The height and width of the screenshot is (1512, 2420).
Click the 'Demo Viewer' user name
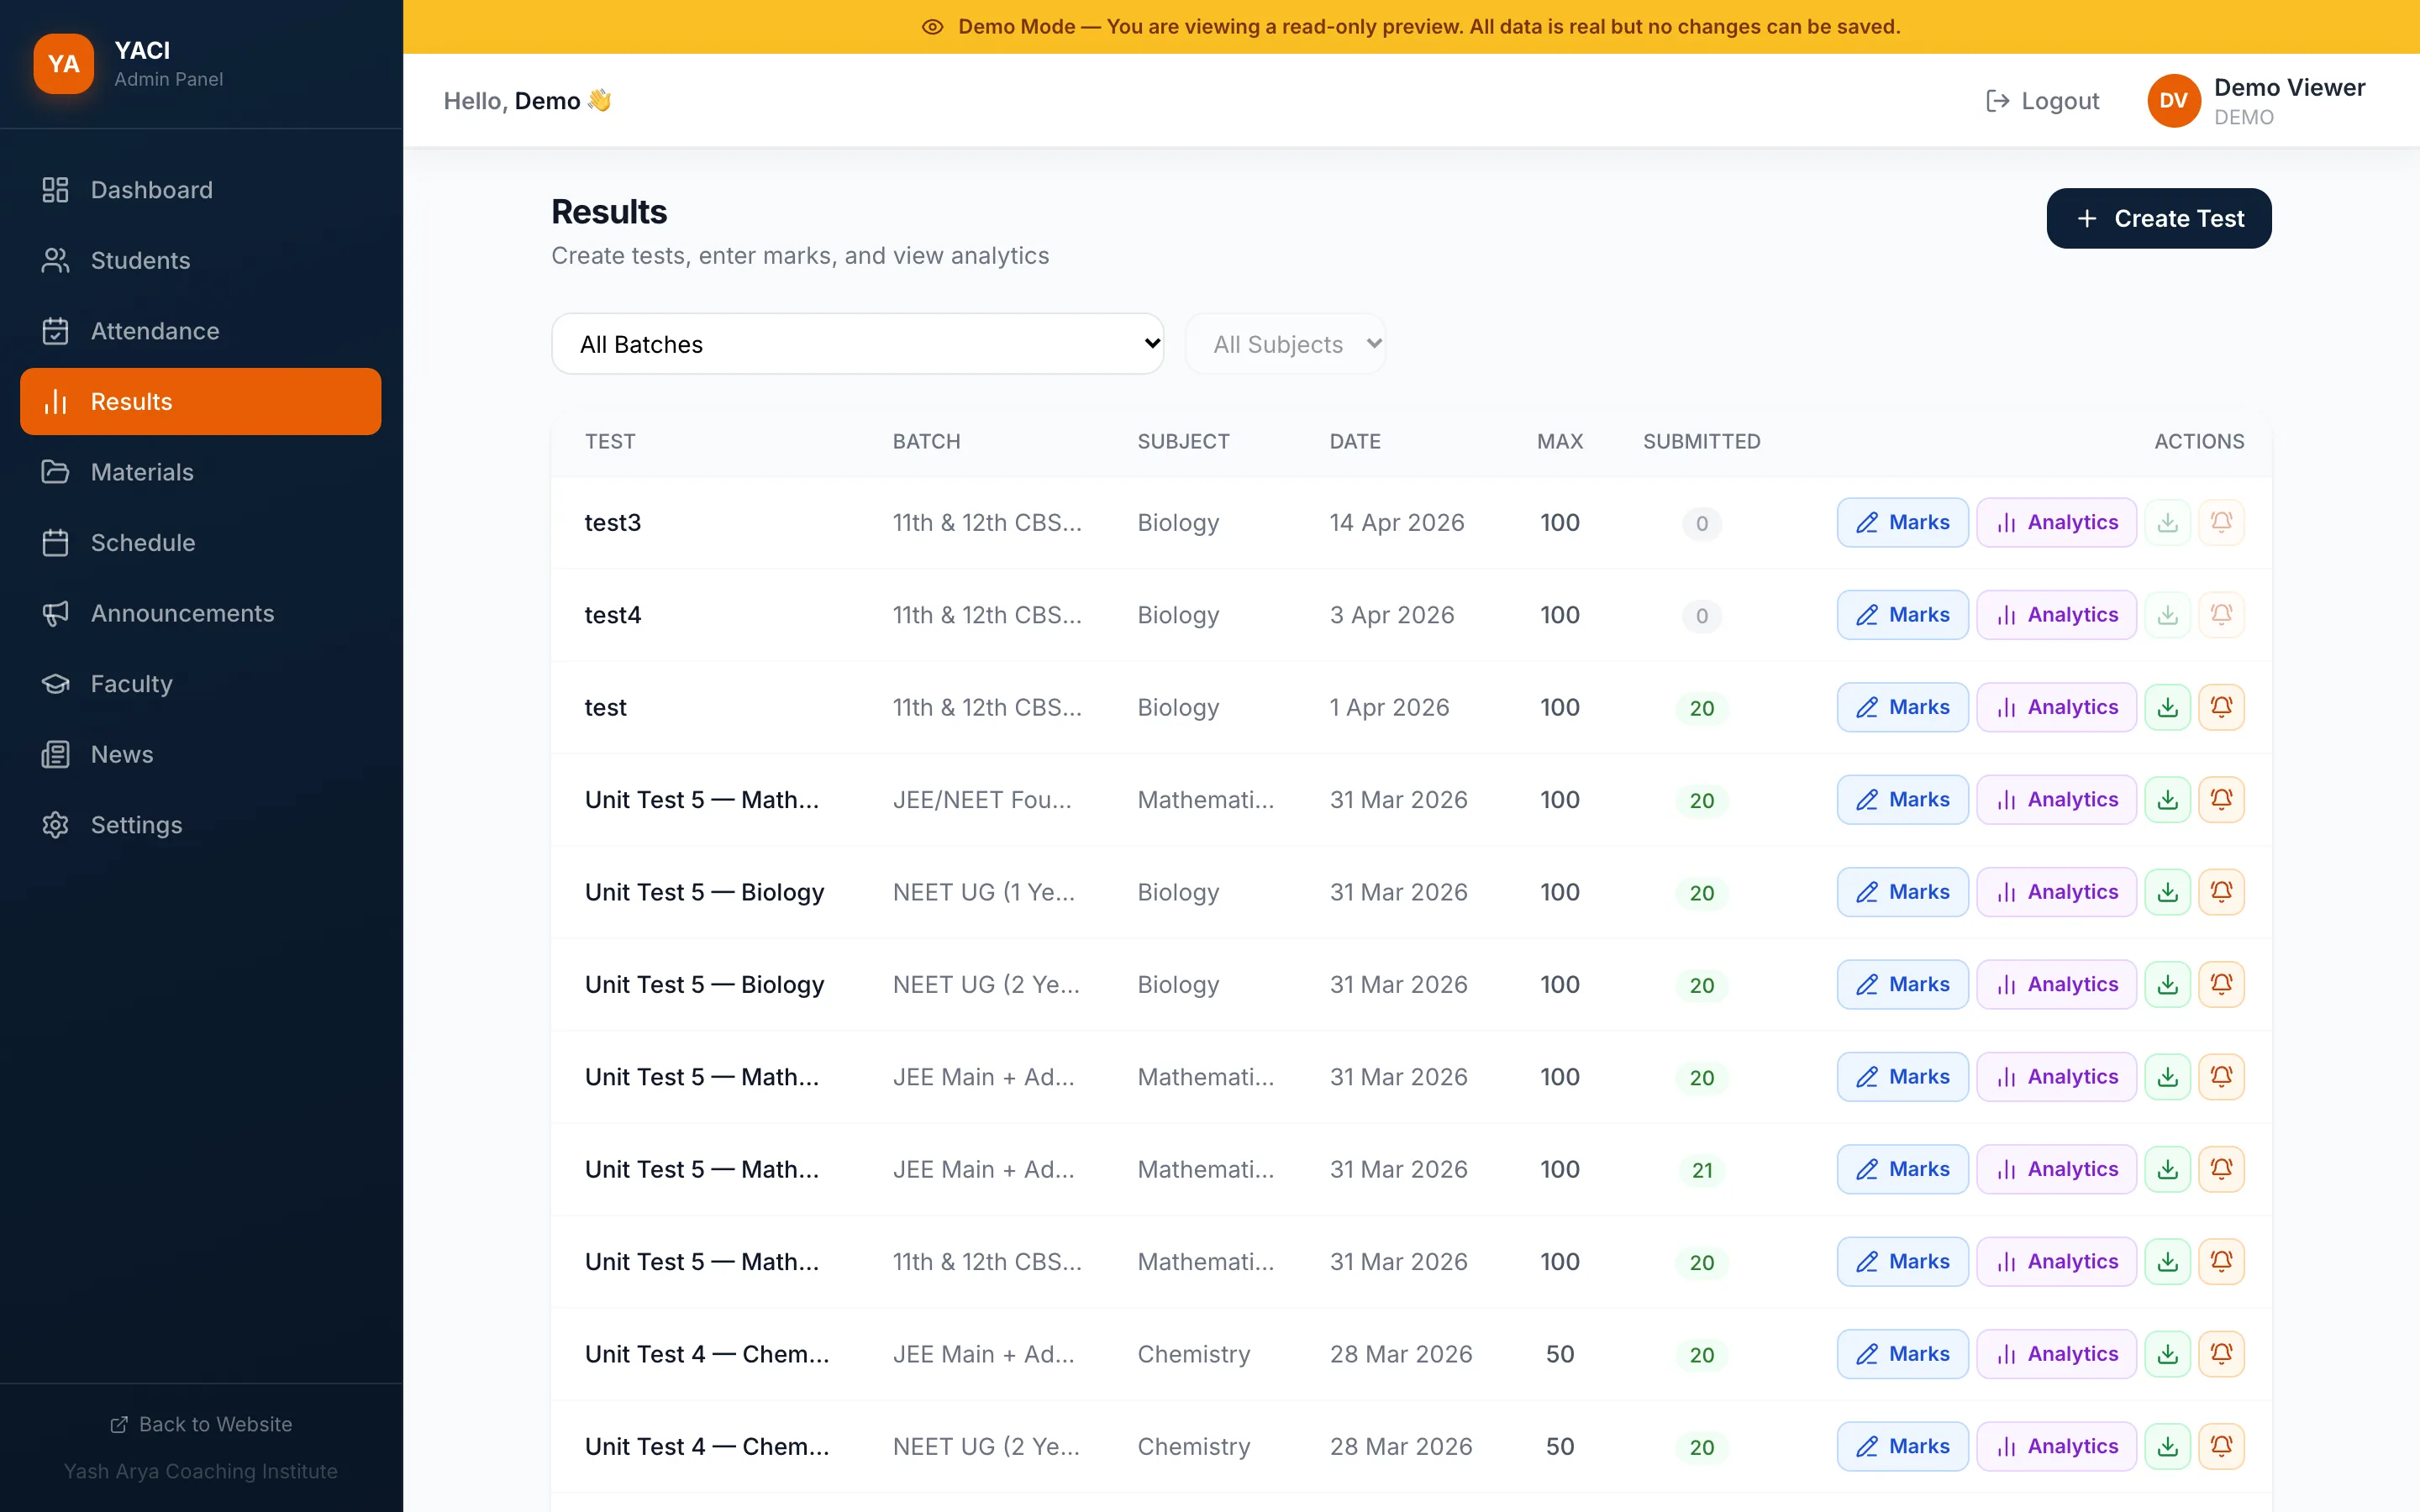pos(2289,87)
